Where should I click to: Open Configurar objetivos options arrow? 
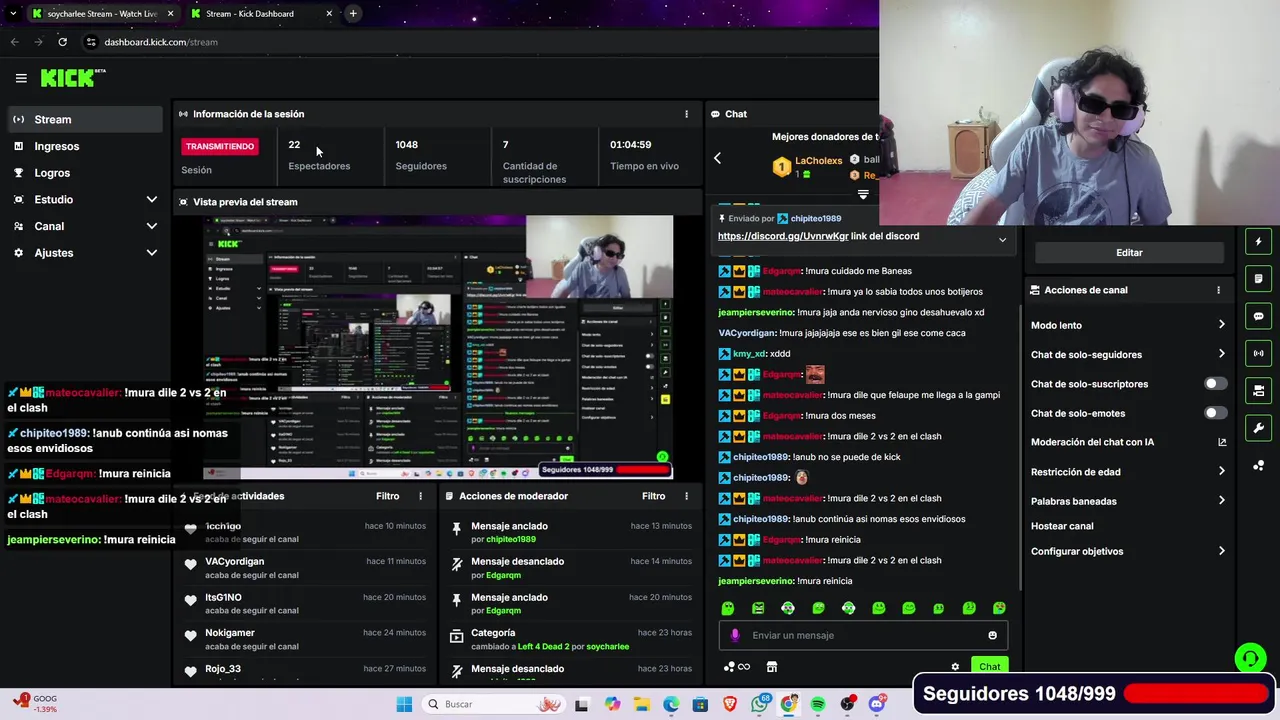click(1221, 551)
